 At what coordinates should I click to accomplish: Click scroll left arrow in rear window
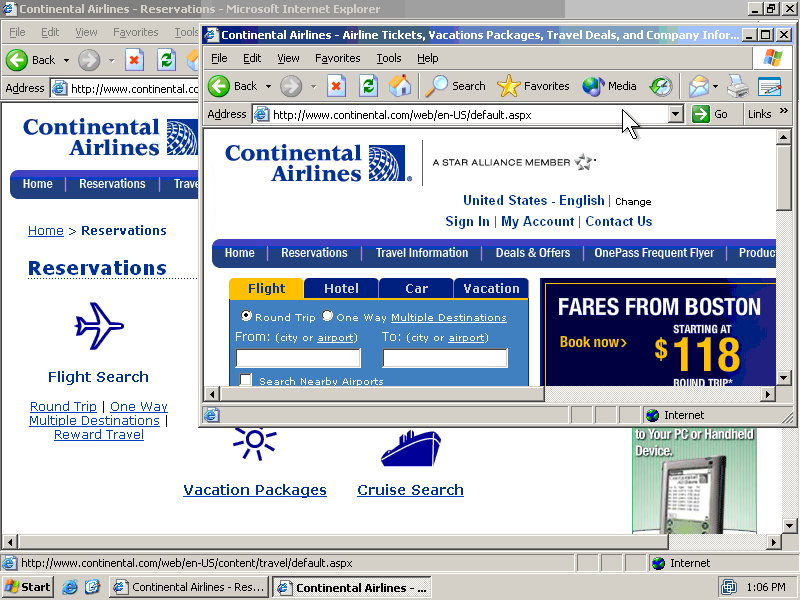[x=10, y=542]
